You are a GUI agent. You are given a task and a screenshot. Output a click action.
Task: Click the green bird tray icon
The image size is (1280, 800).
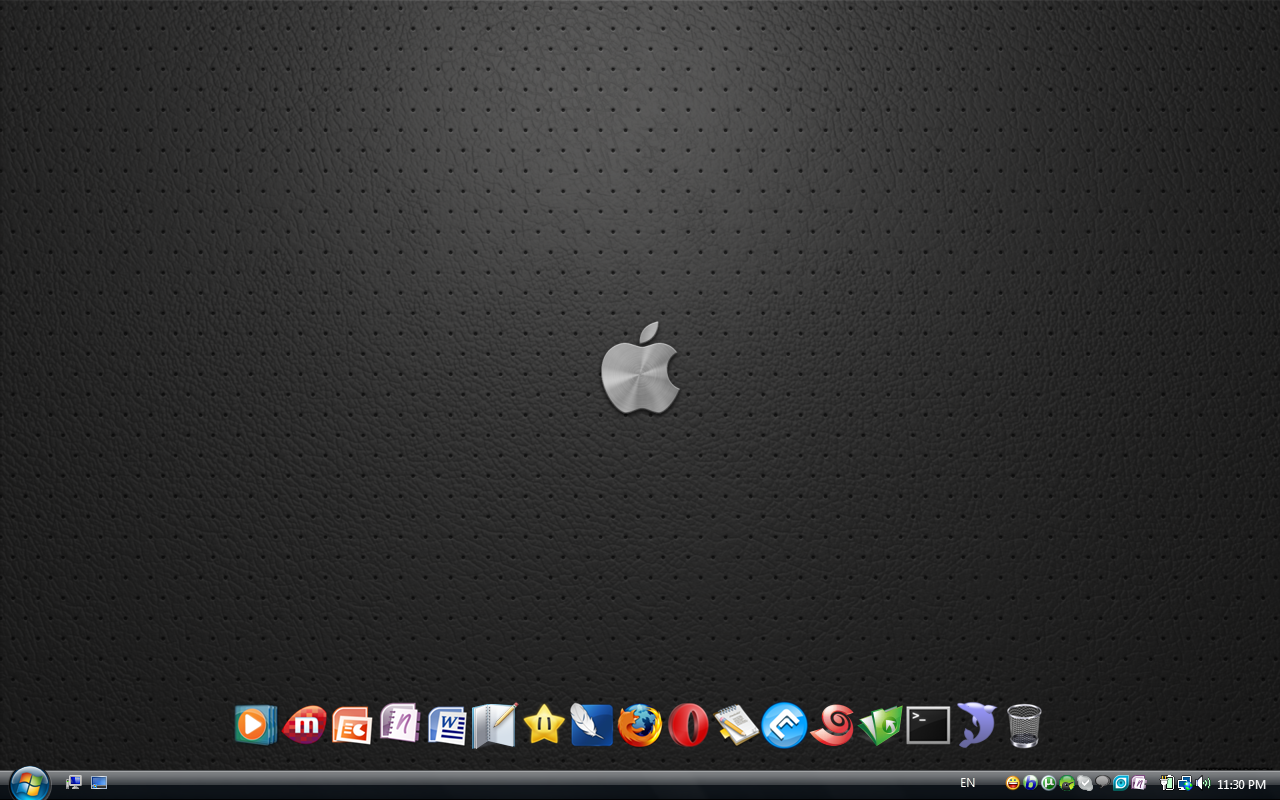(1067, 783)
